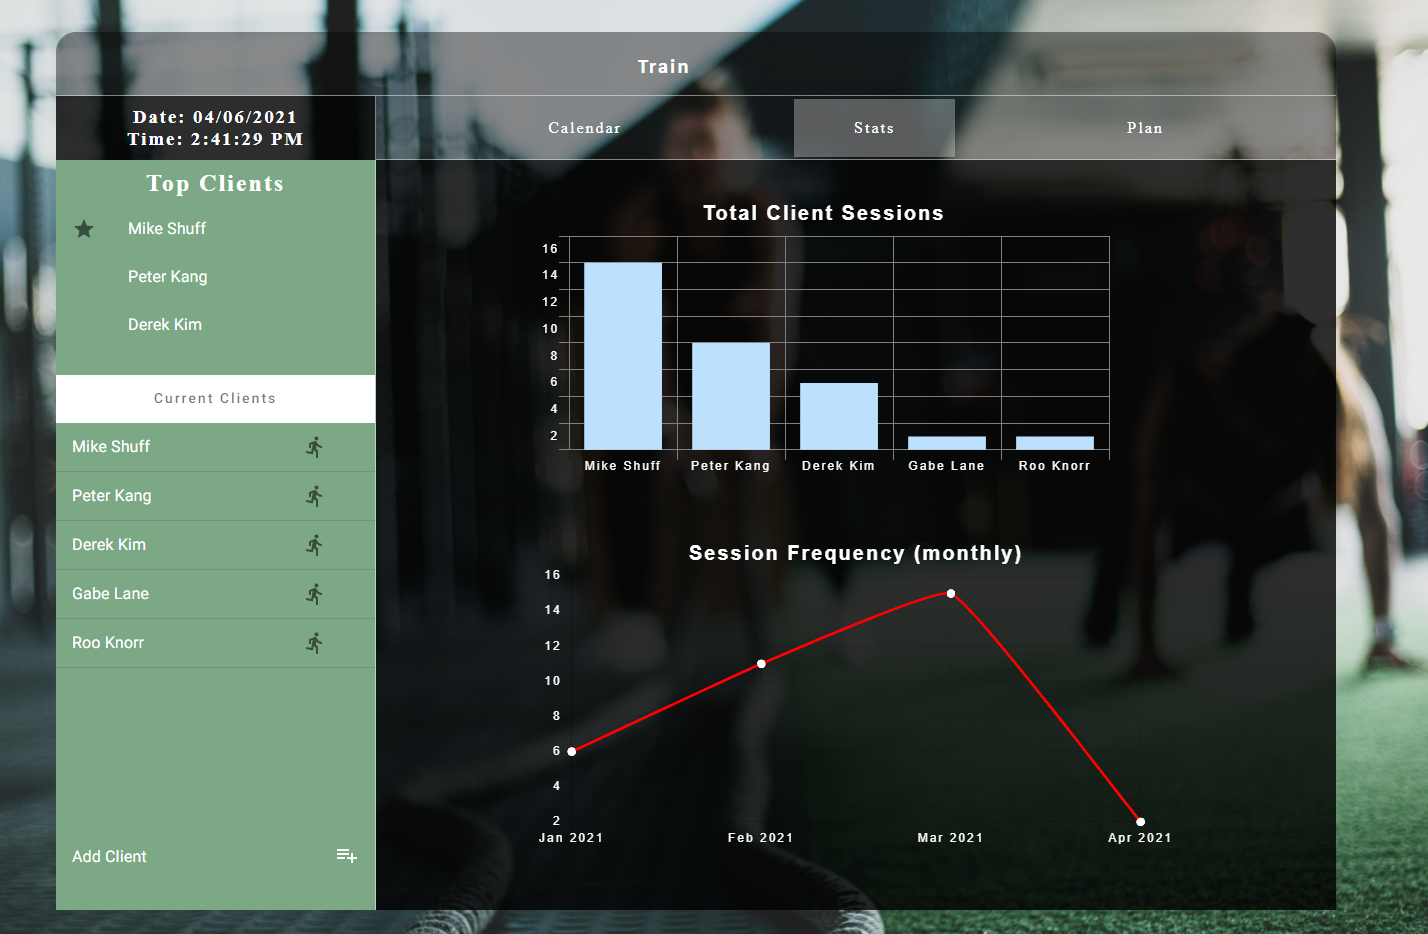Click the running icon beside Mike Shuff
Image resolution: width=1428 pixels, height=934 pixels.
(314, 447)
